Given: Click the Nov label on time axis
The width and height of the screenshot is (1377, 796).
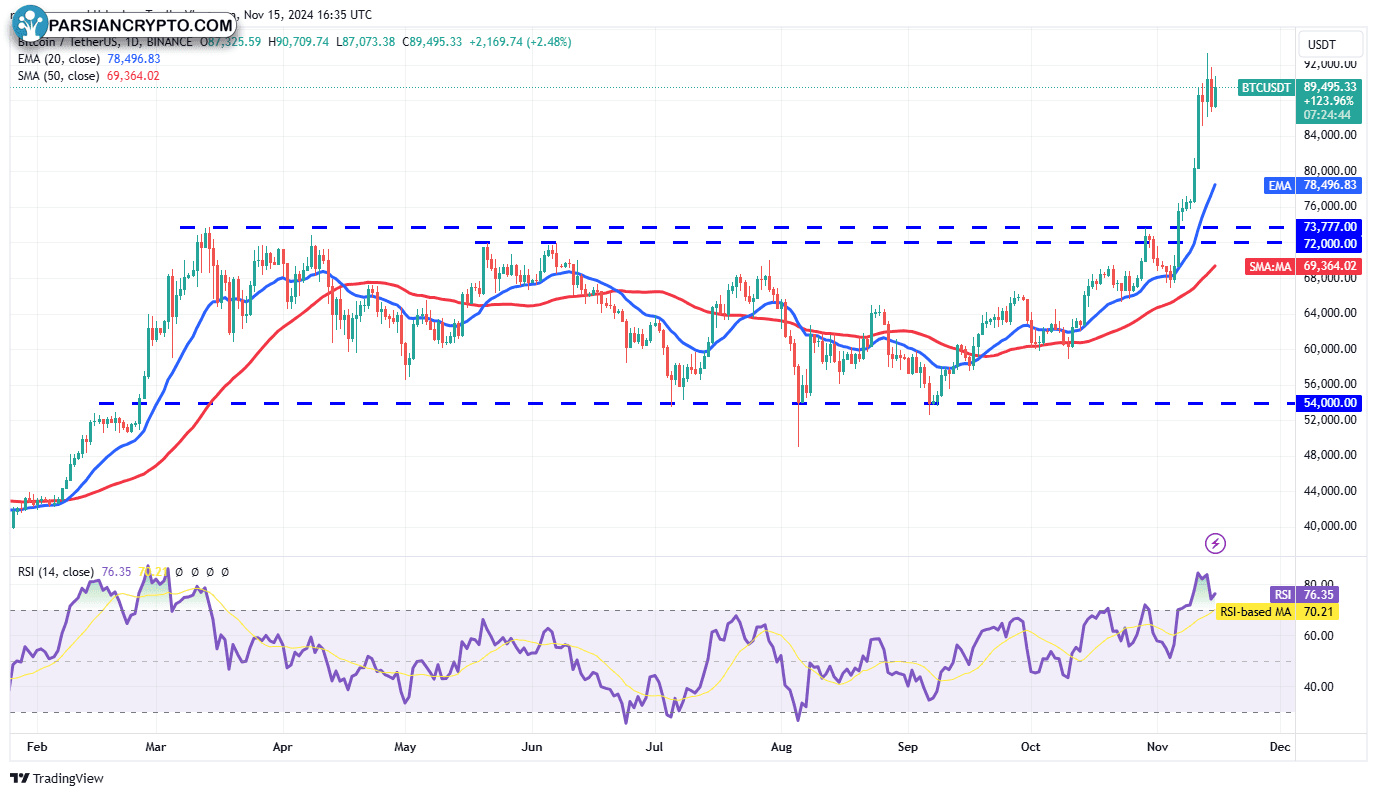Looking at the screenshot, I should point(1159,747).
